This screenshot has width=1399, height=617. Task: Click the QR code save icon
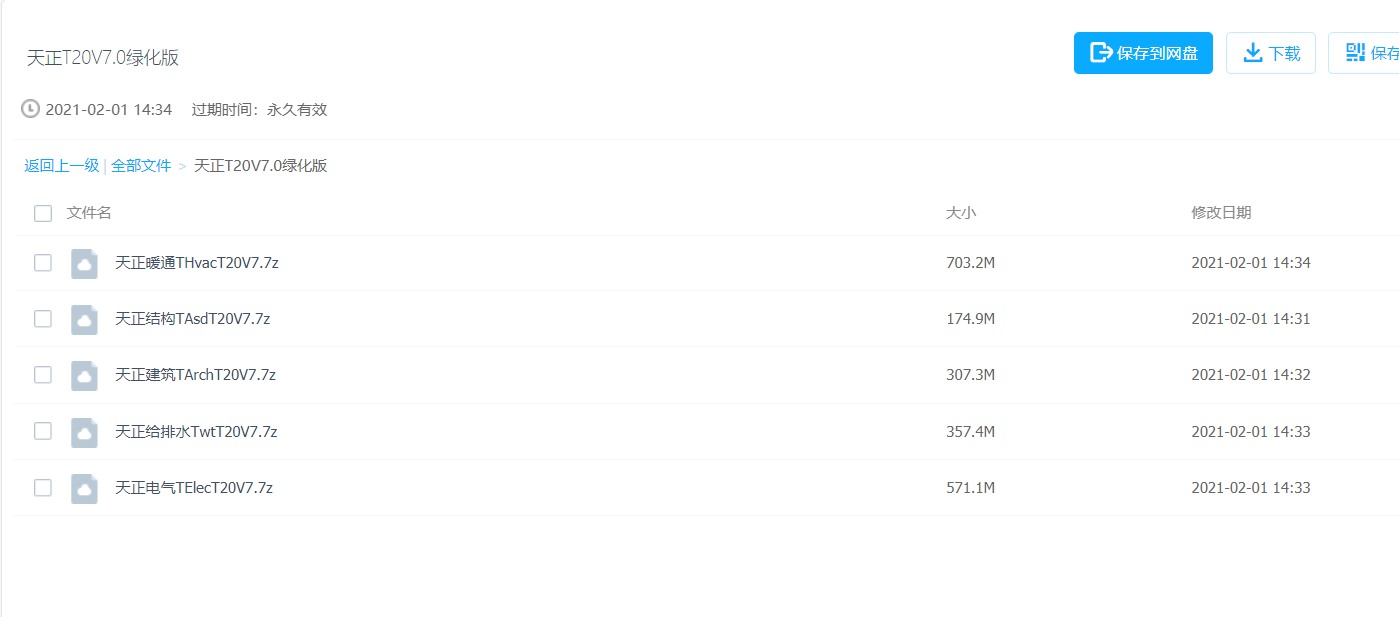click(1355, 53)
